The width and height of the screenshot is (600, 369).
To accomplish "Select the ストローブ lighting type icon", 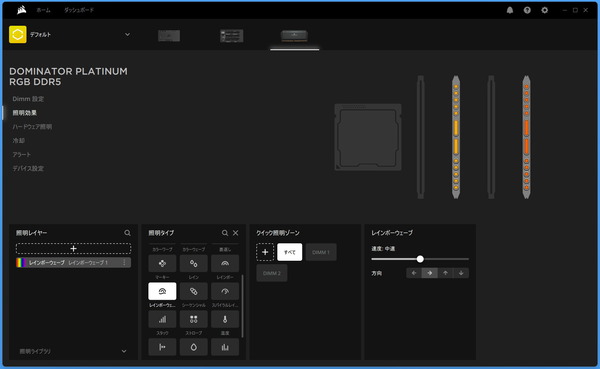I will pos(194,319).
